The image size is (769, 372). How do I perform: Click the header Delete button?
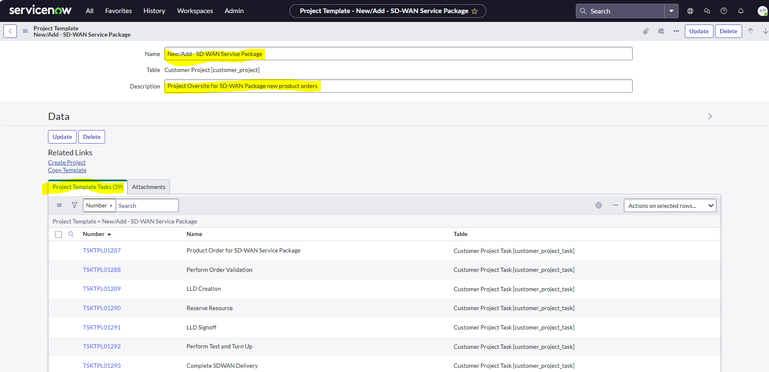tap(728, 31)
